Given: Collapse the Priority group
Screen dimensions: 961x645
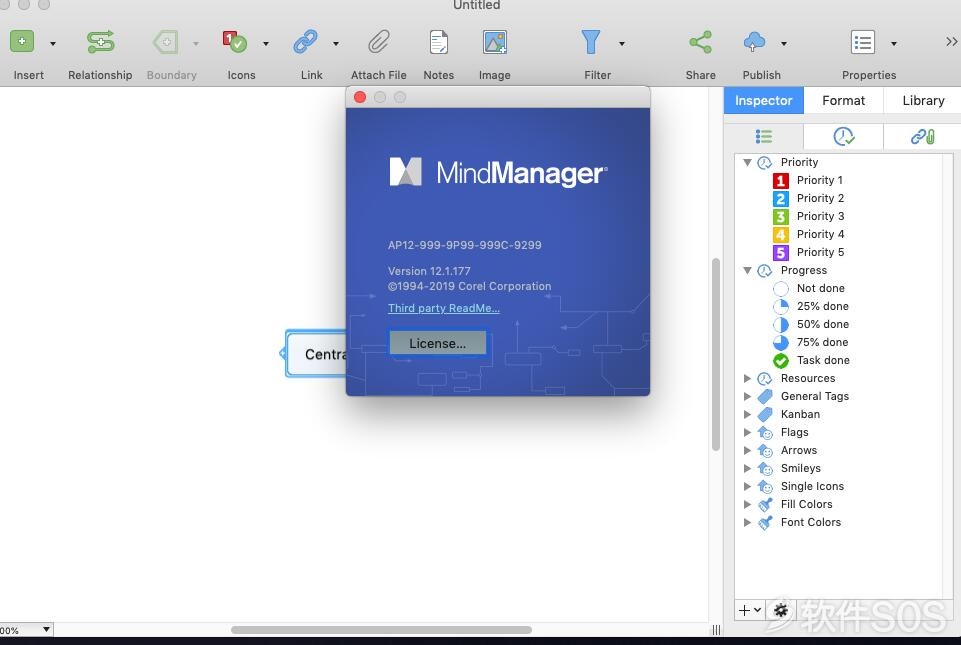Looking at the screenshot, I should tap(747, 162).
